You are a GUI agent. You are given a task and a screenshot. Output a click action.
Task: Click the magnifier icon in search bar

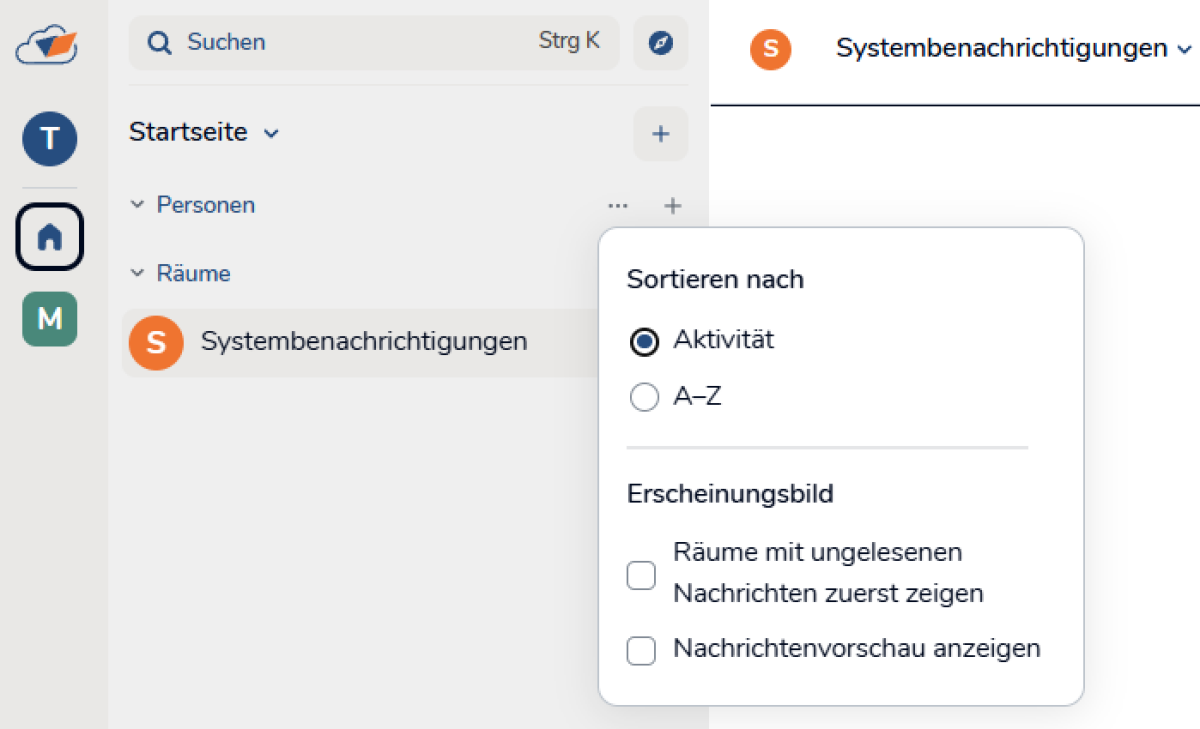[x=160, y=43]
